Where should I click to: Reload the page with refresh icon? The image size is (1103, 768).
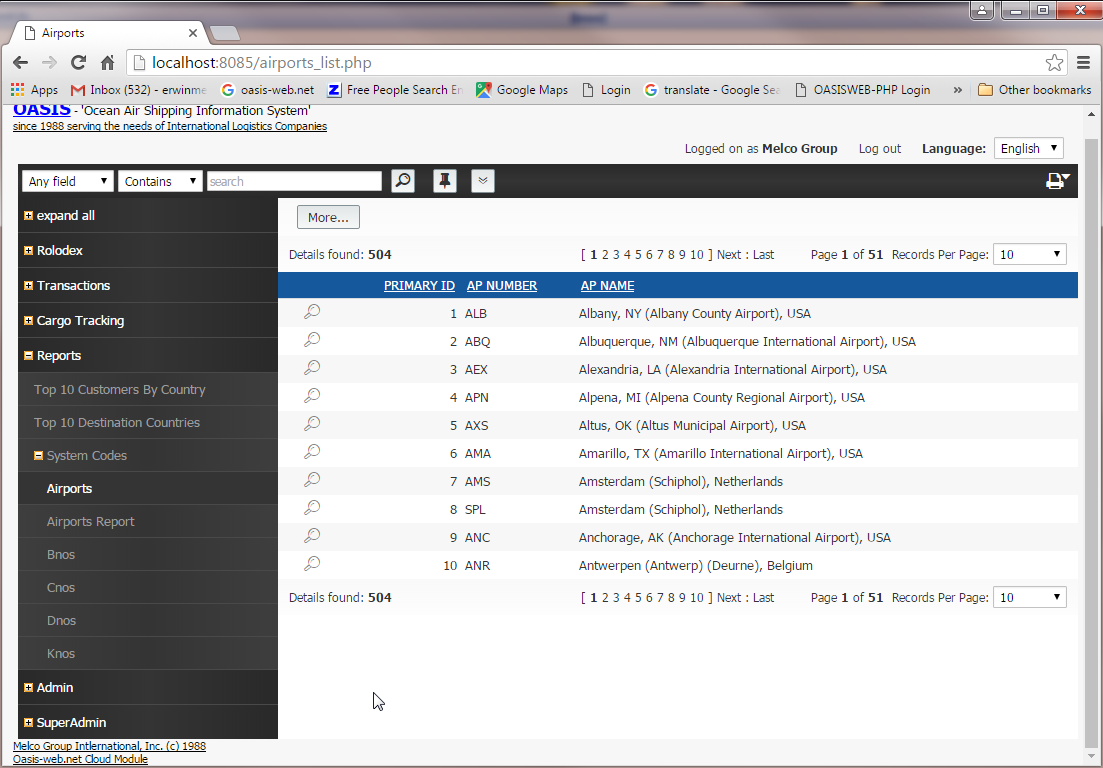click(78, 63)
